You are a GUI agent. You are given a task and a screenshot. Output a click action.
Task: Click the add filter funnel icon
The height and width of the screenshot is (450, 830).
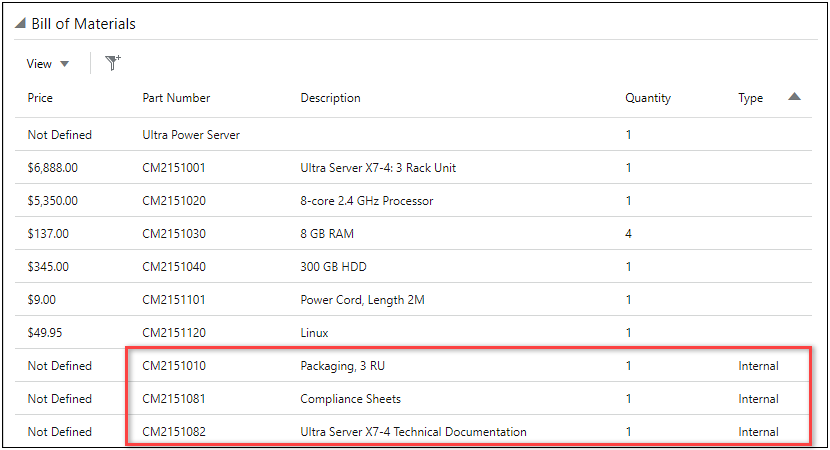(113, 63)
